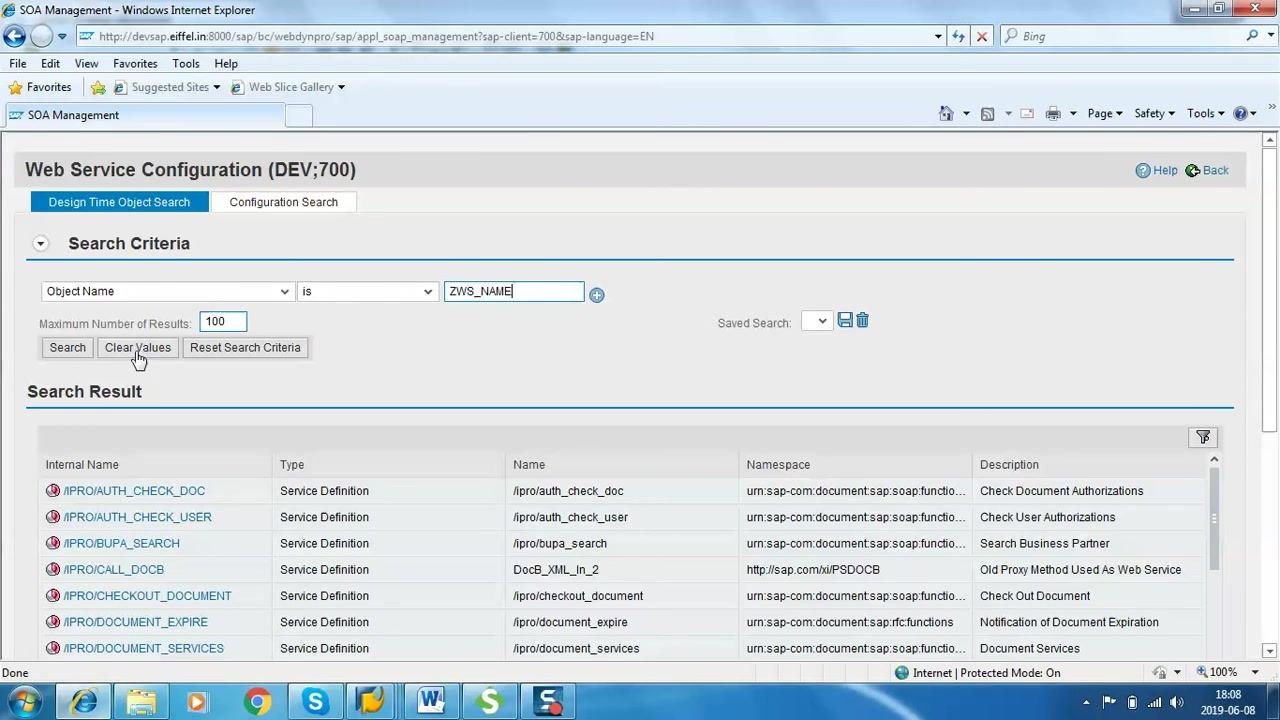Click the Home icon in command bar
Image resolution: width=1280 pixels, height=720 pixels.
click(x=946, y=113)
